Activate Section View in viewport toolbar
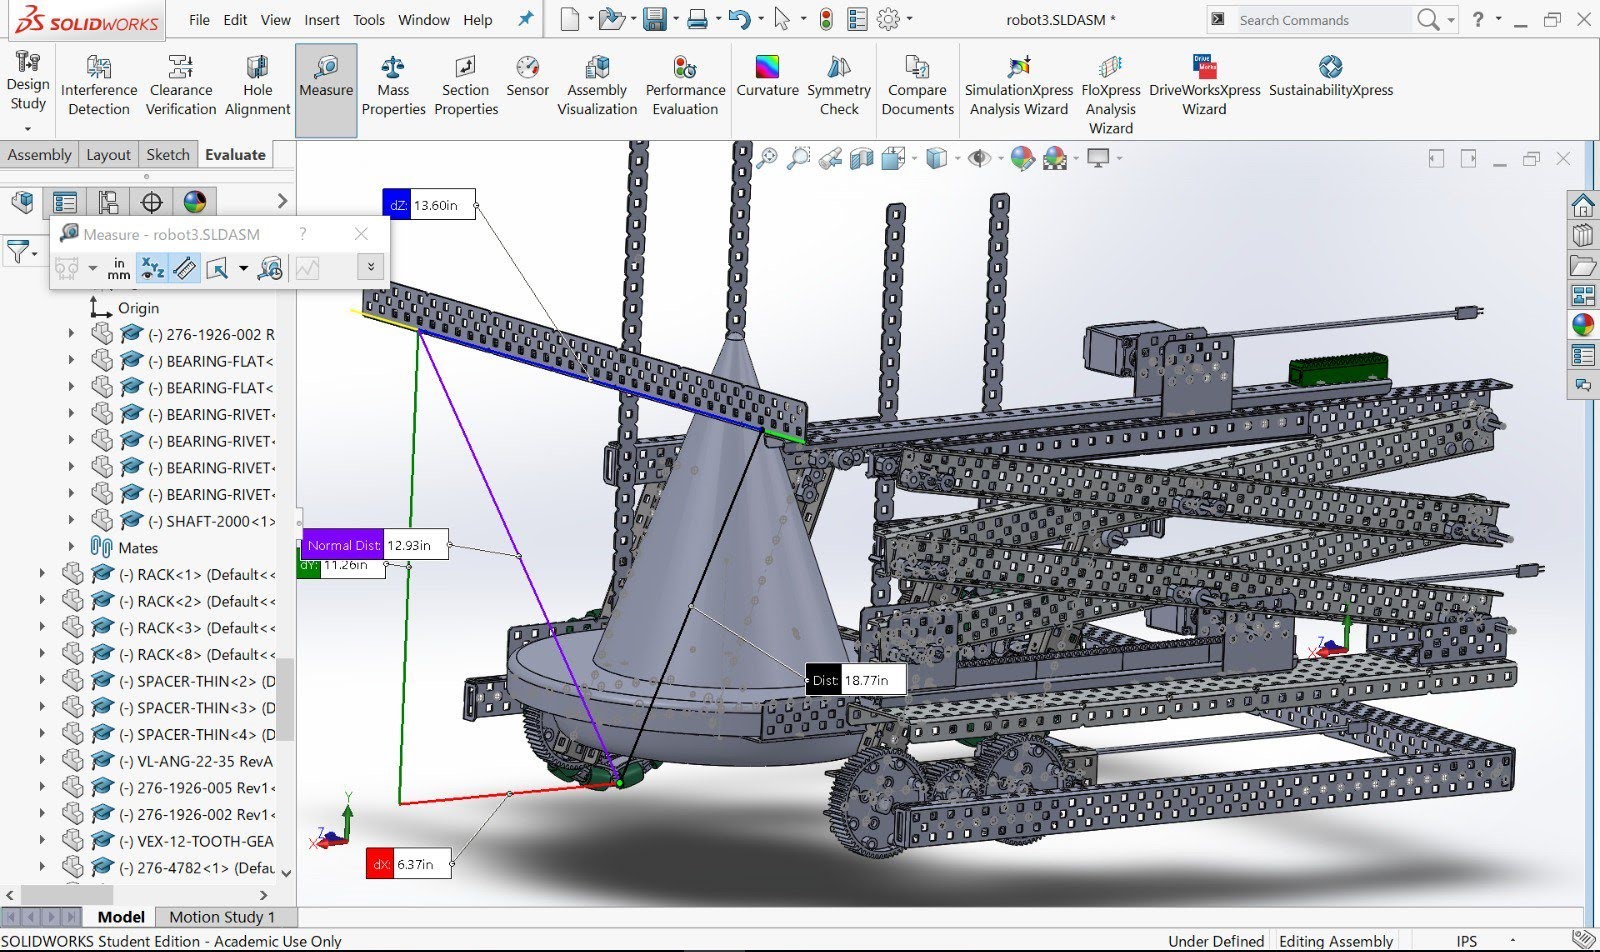This screenshot has width=1600, height=952. tap(861, 158)
